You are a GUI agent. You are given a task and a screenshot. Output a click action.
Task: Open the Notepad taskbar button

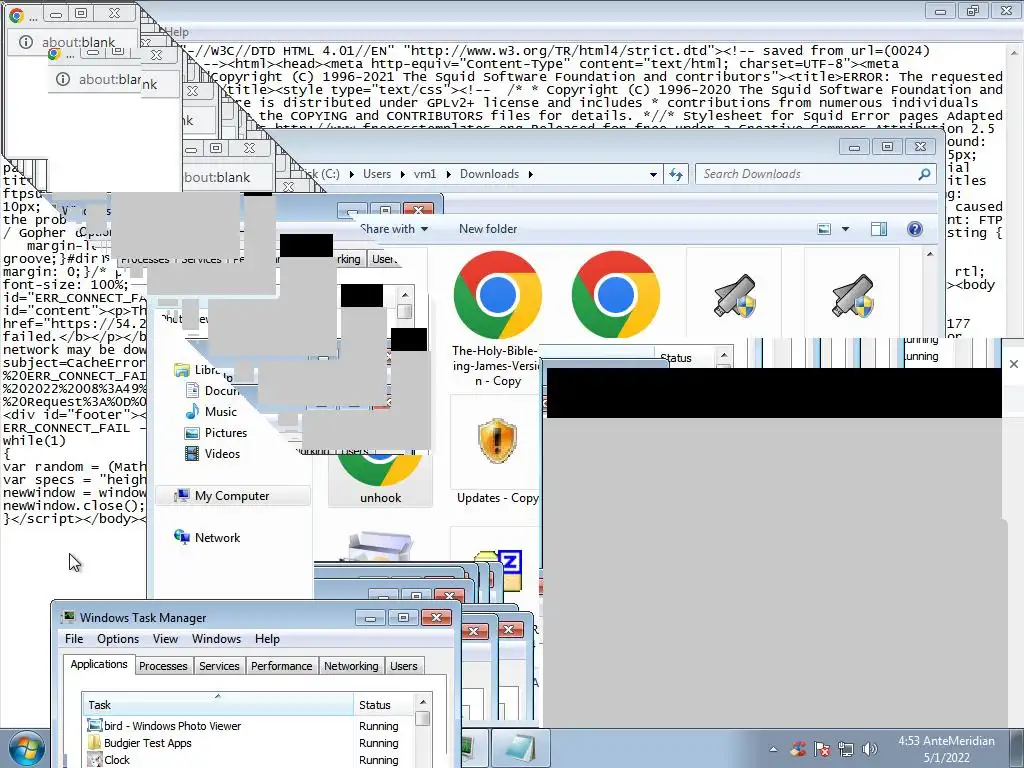[x=520, y=748]
